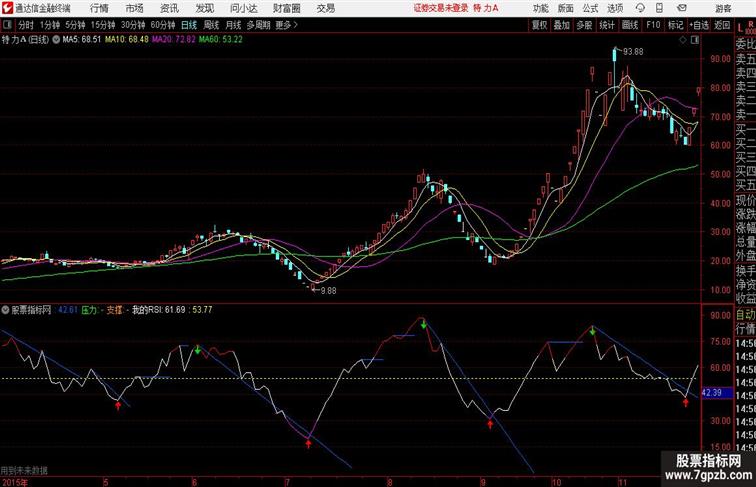756x487 pixels.
Task: Click the 标记 toolbar button
Action: click(x=675, y=25)
